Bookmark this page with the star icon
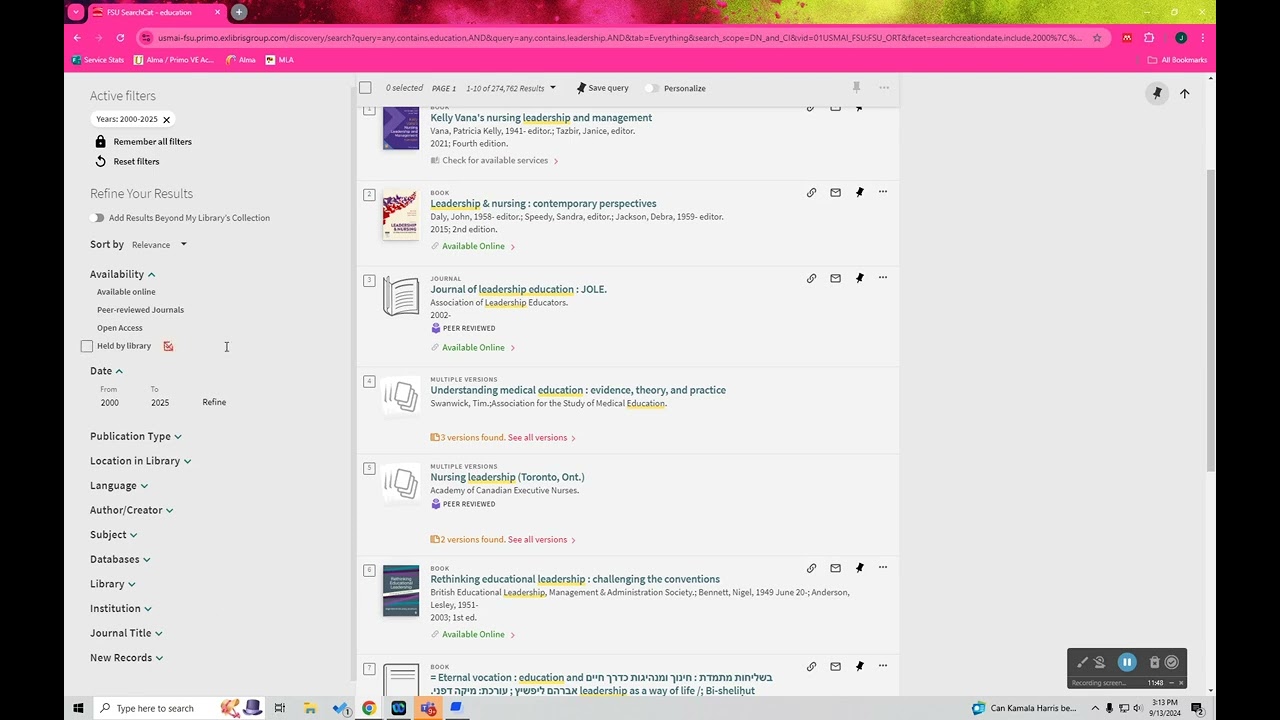Image resolution: width=1280 pixels, height=720 pixels. pos(1097,38)
